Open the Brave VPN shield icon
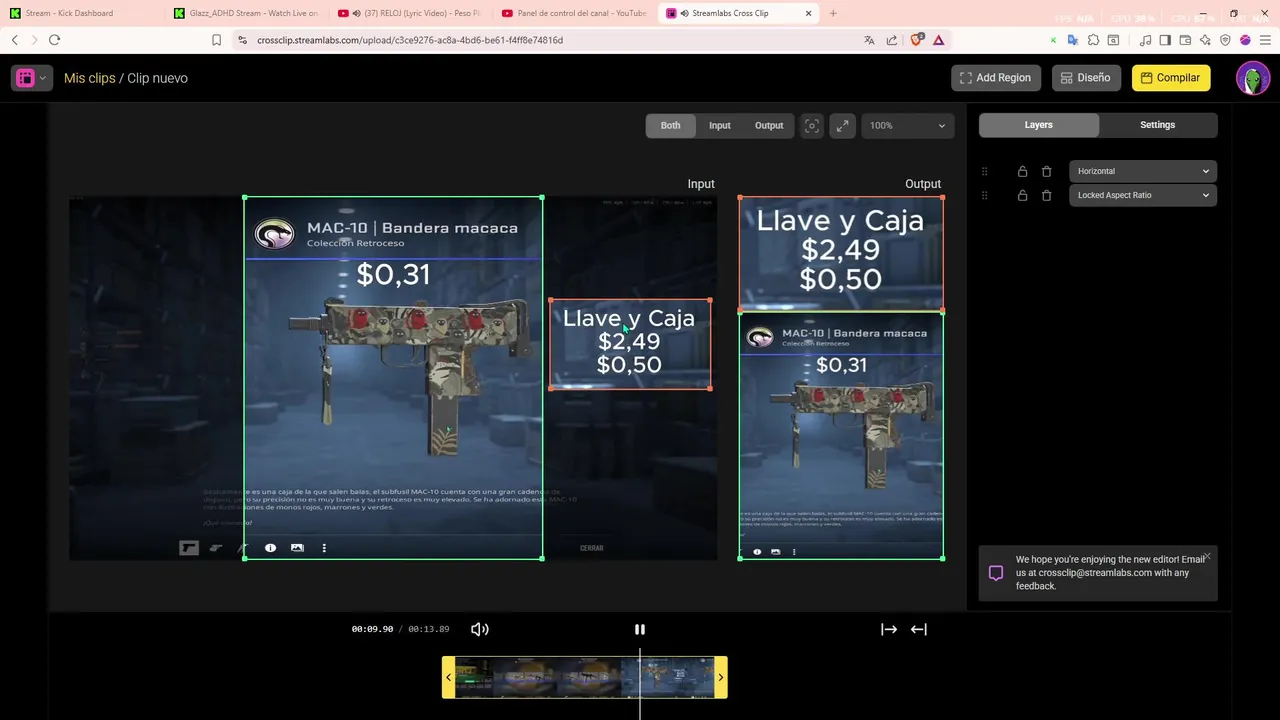Screen dimensions: 1280x720 pos(1225,40)
